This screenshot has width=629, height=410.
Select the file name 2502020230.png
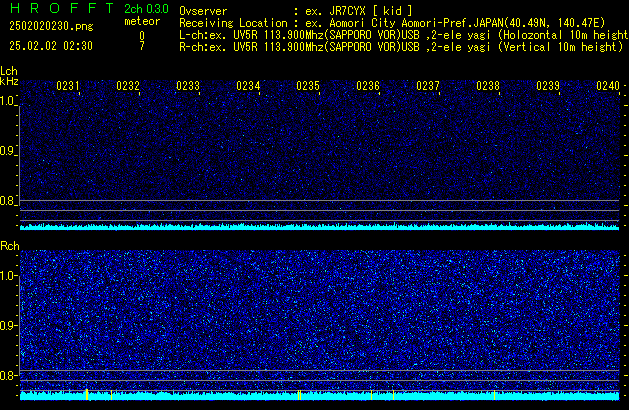(51, 26)
